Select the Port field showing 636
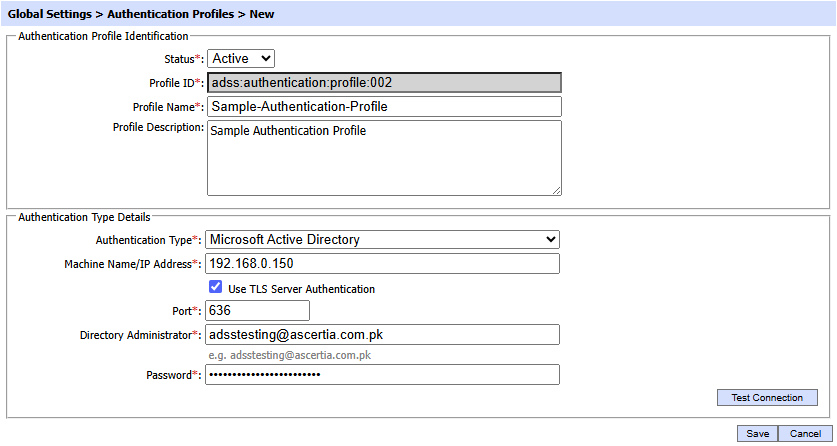837x446 pixels. click(x=243, y=311)
